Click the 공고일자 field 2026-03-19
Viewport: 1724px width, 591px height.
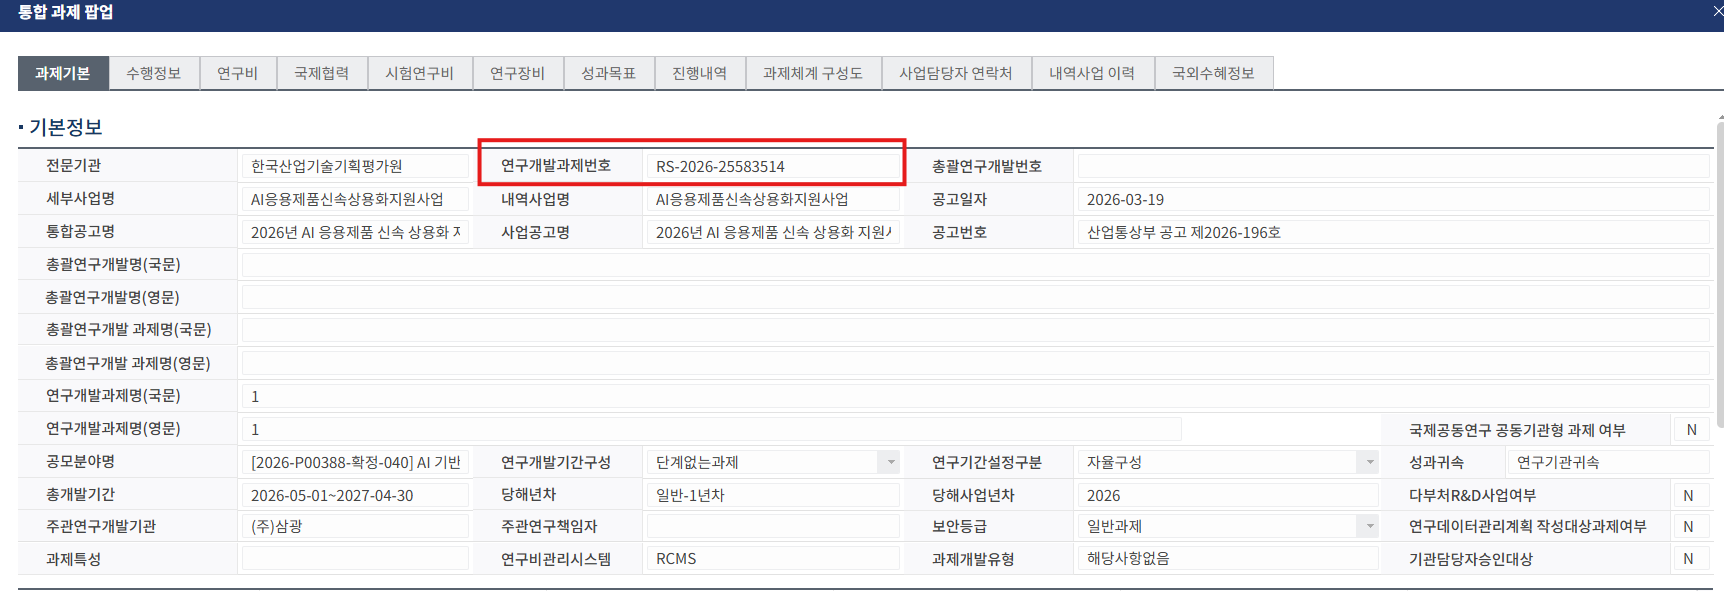(x=1394, y=199)
